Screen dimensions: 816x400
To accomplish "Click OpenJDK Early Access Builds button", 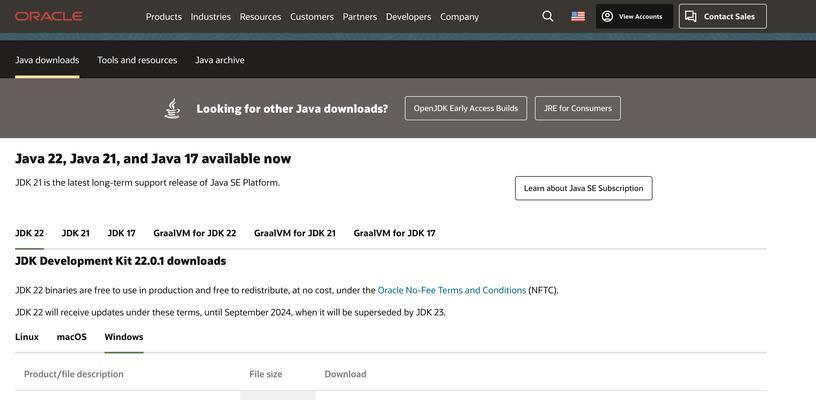I will coord(466,108).
